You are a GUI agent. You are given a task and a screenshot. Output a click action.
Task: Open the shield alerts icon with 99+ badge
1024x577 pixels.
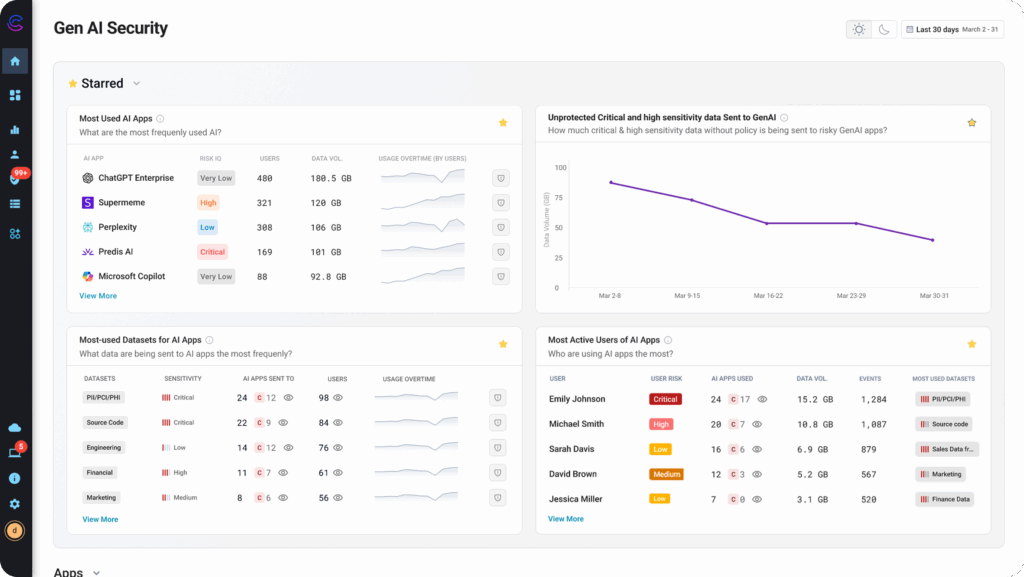click(15, 180)
